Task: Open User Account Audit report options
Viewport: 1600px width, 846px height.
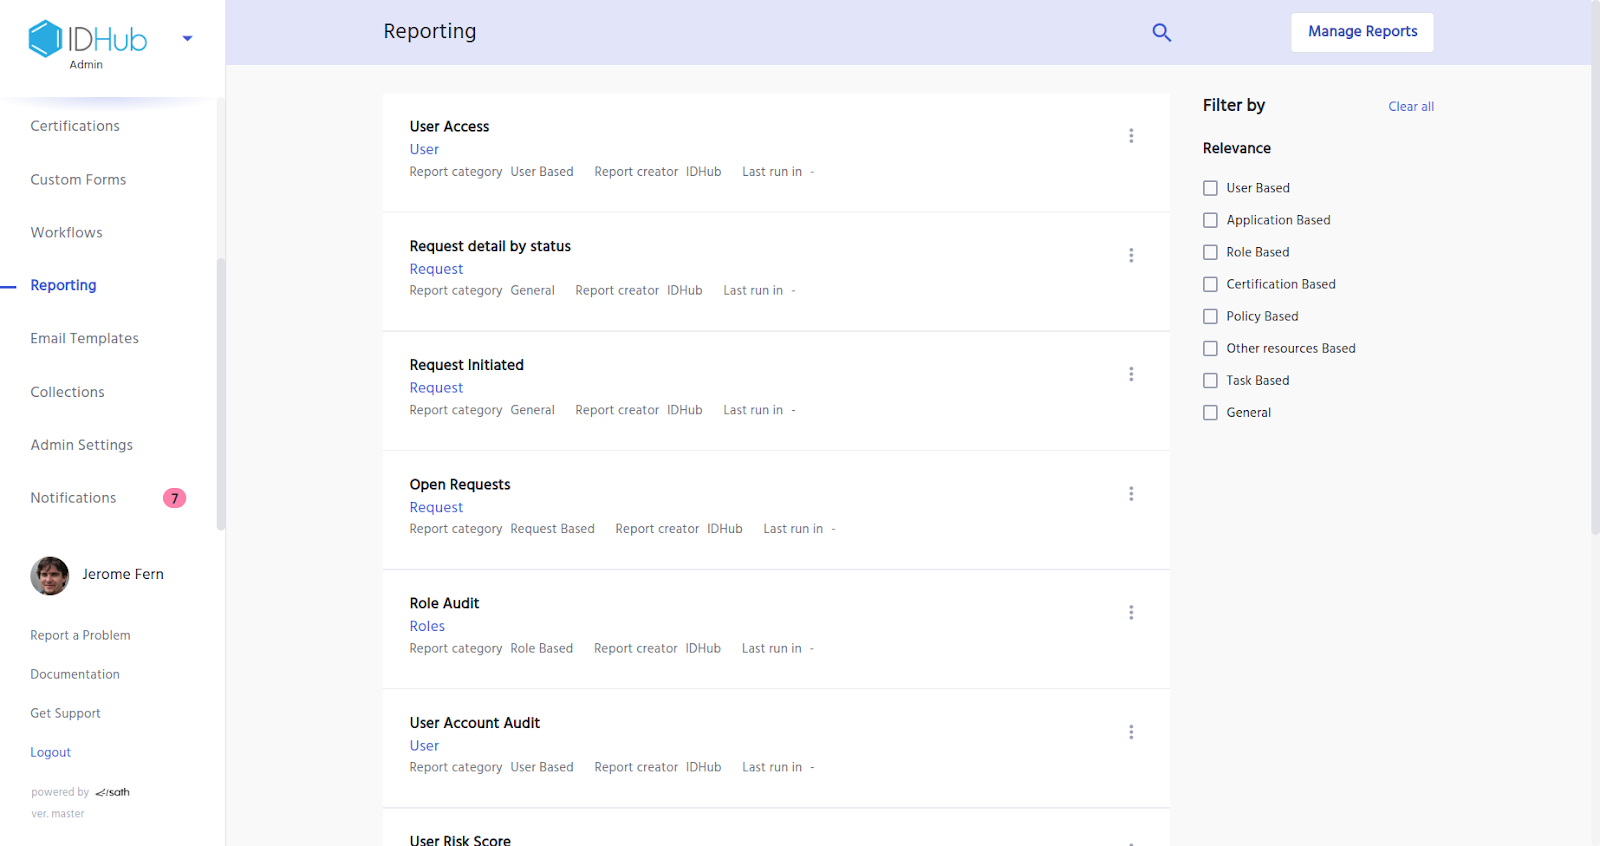Action: (1131, 732)
